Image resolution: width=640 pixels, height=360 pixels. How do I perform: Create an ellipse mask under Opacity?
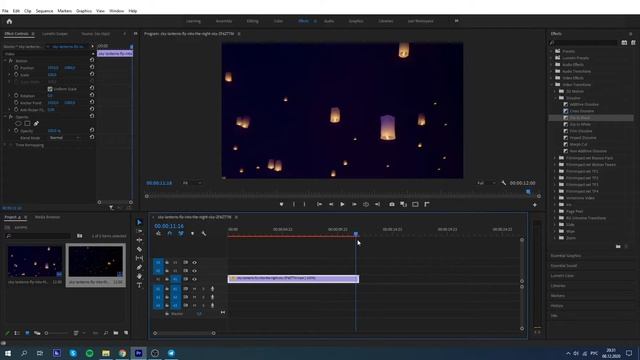[x=18, y=123]
